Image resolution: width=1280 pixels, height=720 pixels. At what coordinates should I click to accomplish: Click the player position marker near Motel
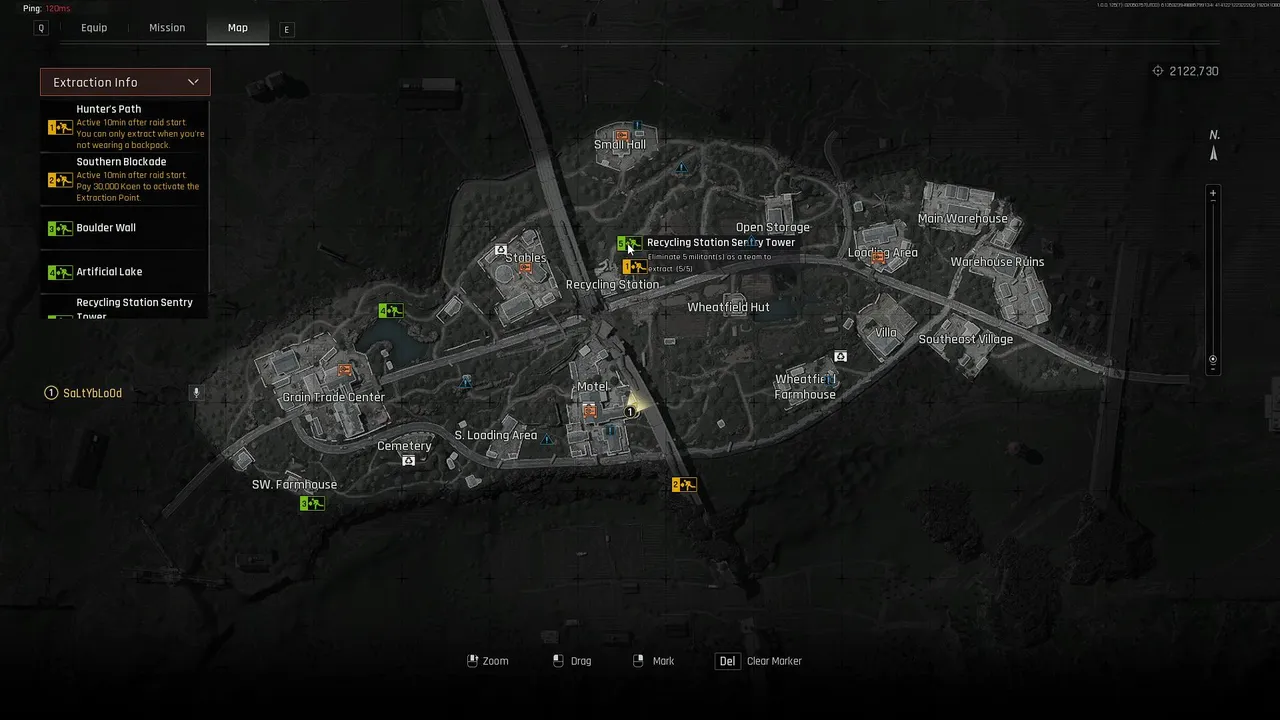coord(632,410)
